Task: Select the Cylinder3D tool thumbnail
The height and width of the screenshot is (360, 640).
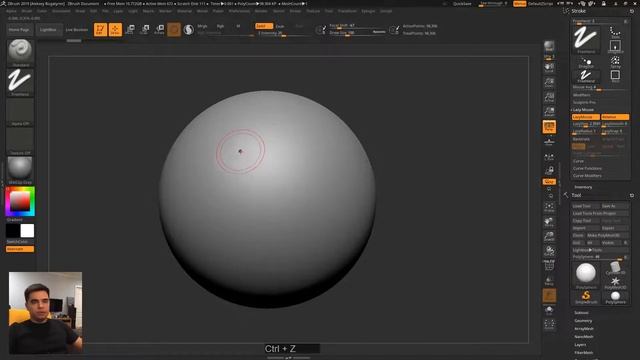Action: pyautogui.click(x=615, y=268)
